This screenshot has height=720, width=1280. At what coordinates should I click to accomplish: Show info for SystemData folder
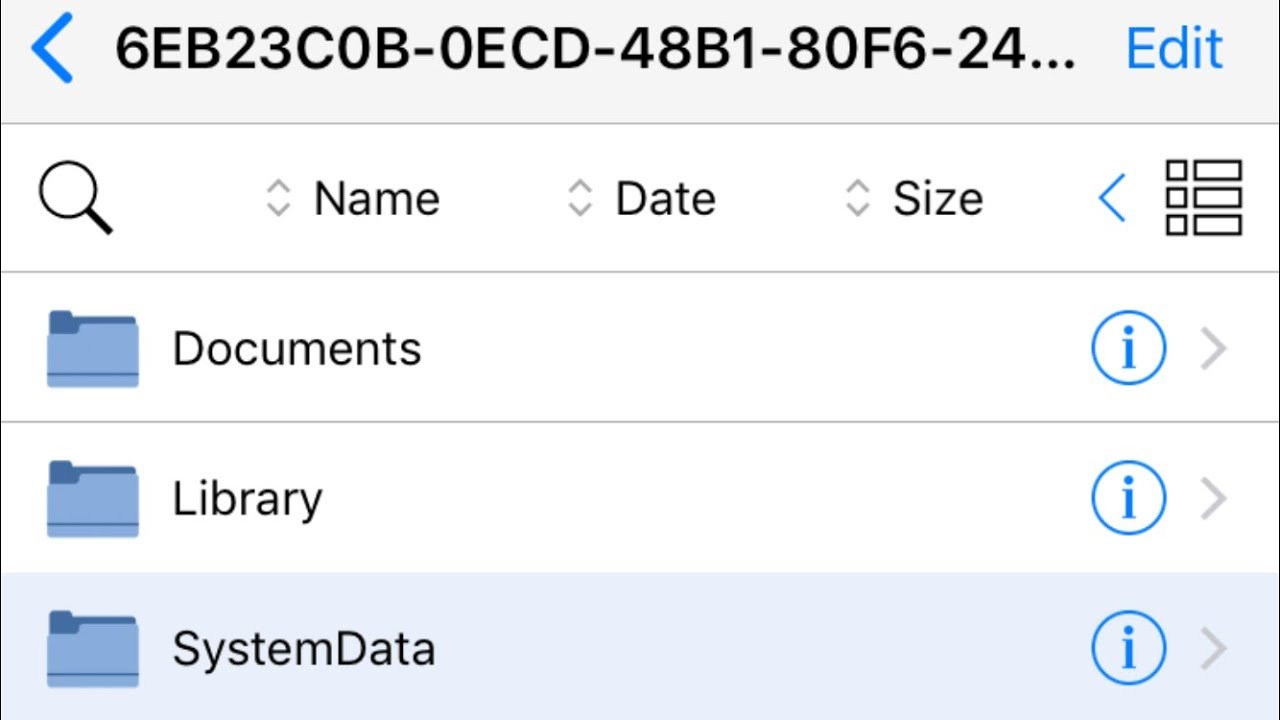(1128, 648)
